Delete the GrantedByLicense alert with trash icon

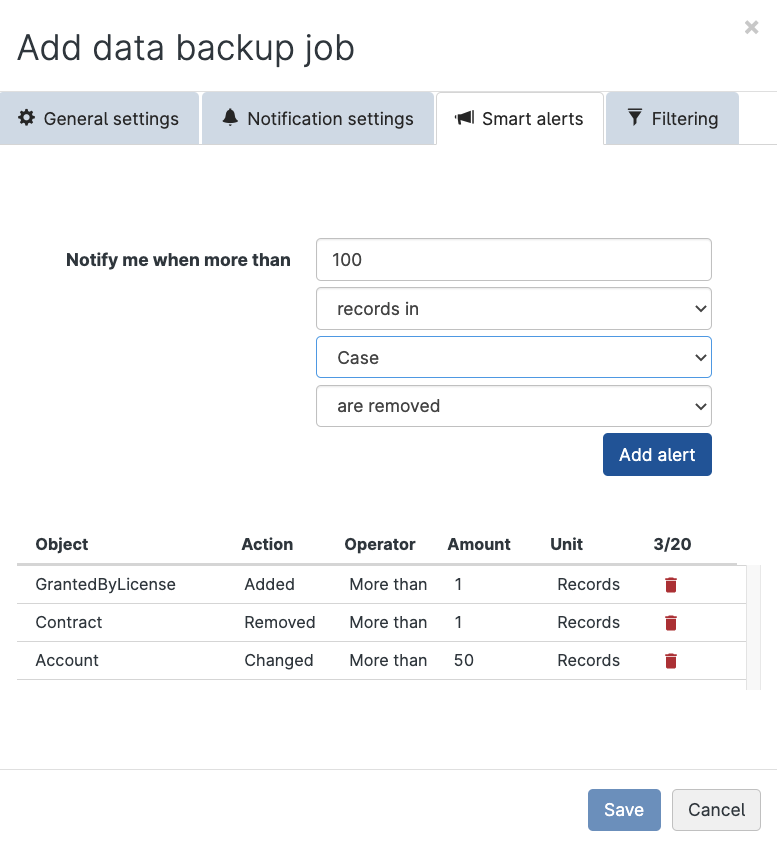[671, 585]
